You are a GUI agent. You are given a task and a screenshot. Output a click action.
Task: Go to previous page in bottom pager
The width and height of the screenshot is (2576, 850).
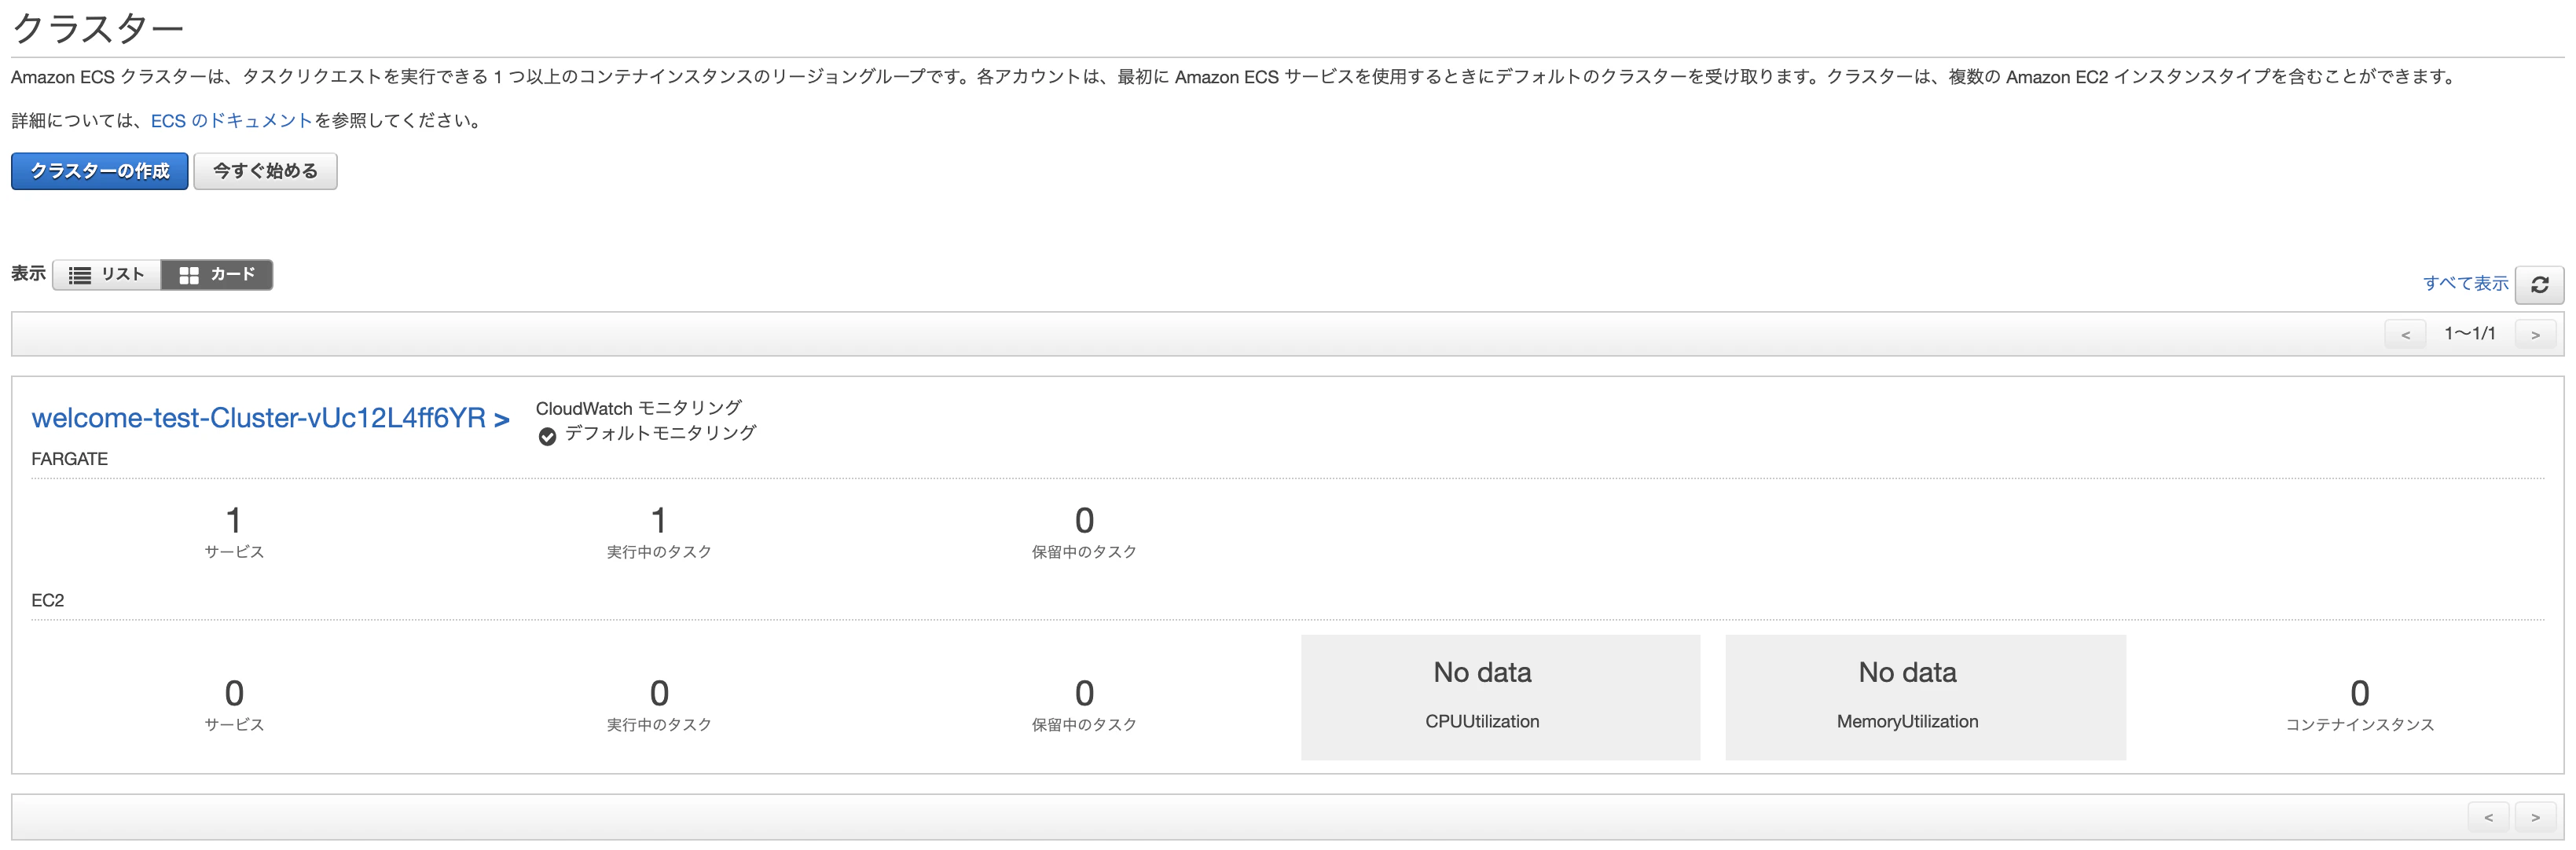click(2488, 817)
